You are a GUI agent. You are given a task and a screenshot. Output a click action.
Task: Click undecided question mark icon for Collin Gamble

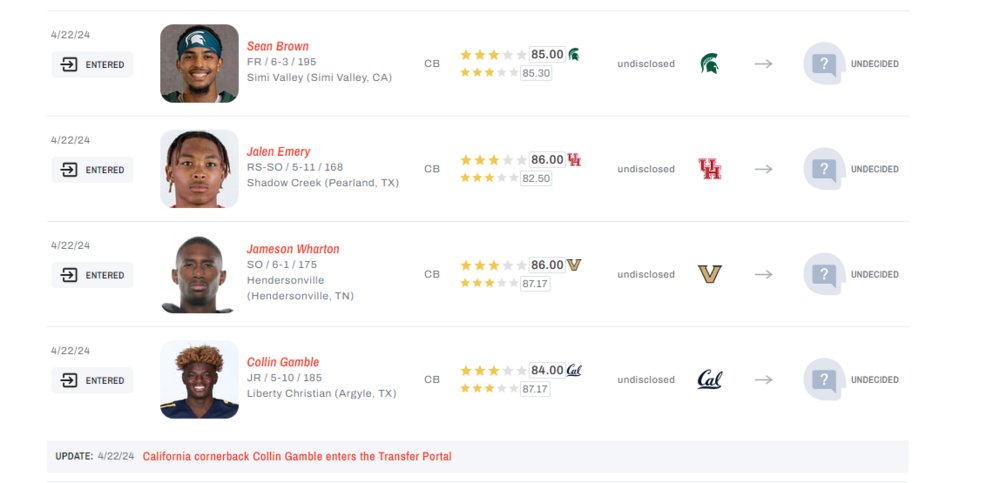[x=824, y=380]
